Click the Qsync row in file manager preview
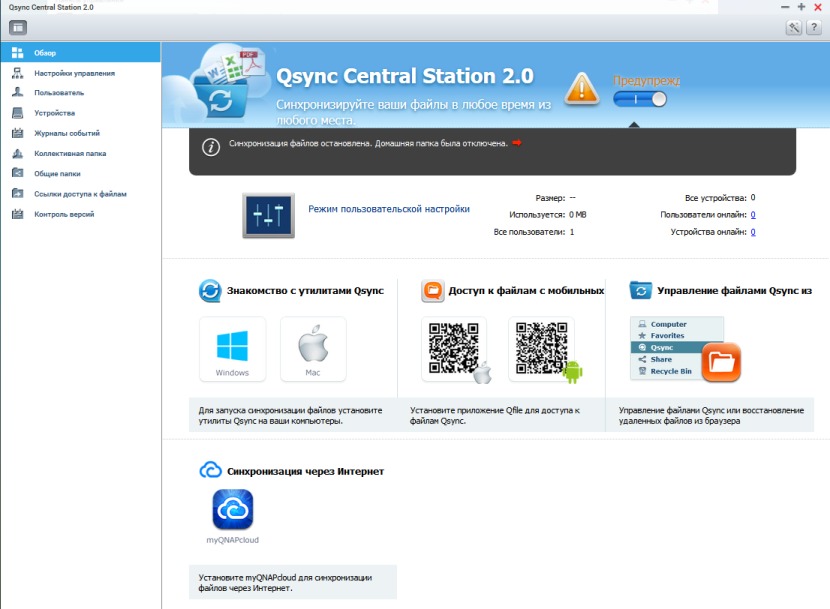Viewport: 830px width, 609px height. pos(667,347)
